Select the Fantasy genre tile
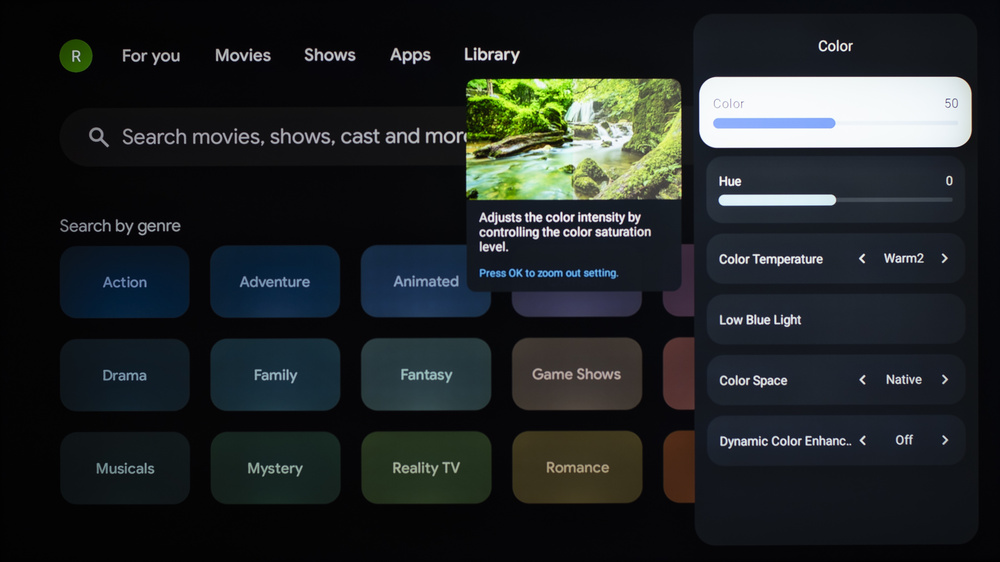This screenshot has width=1000, height=562. click(x=426, y=375)
